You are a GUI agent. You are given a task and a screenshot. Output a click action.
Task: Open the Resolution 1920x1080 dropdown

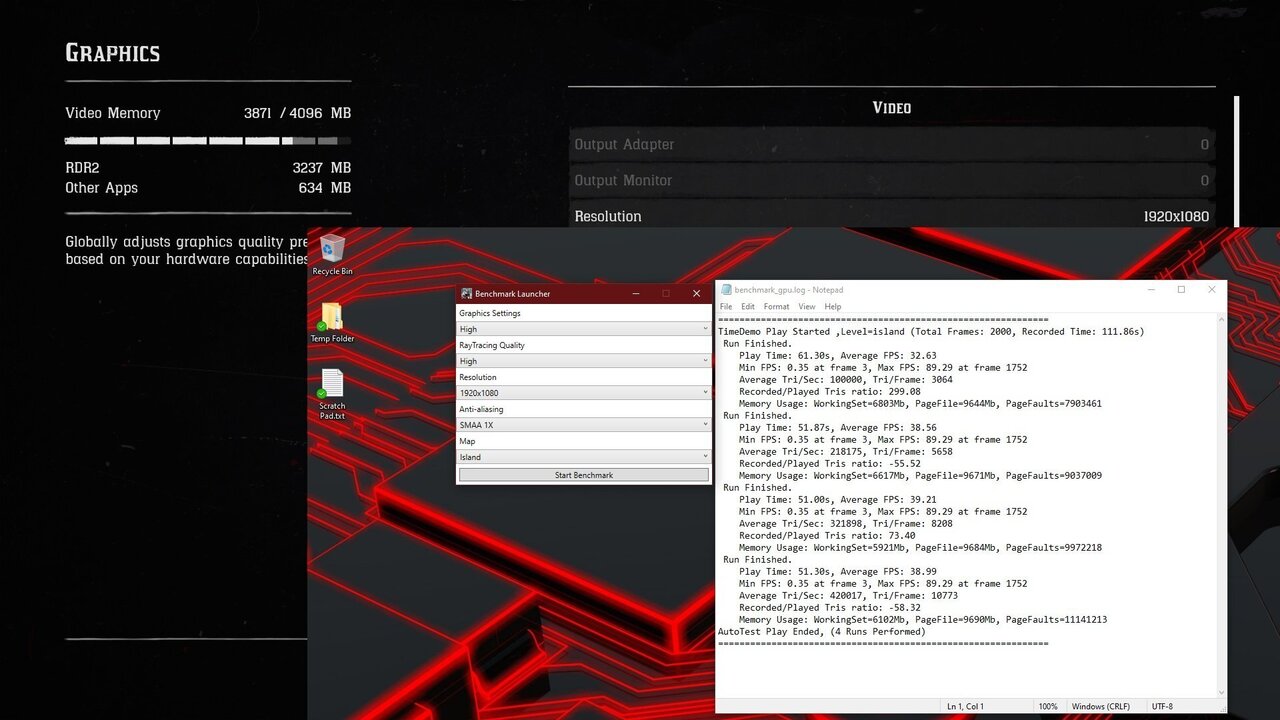(x=583, y=393)
